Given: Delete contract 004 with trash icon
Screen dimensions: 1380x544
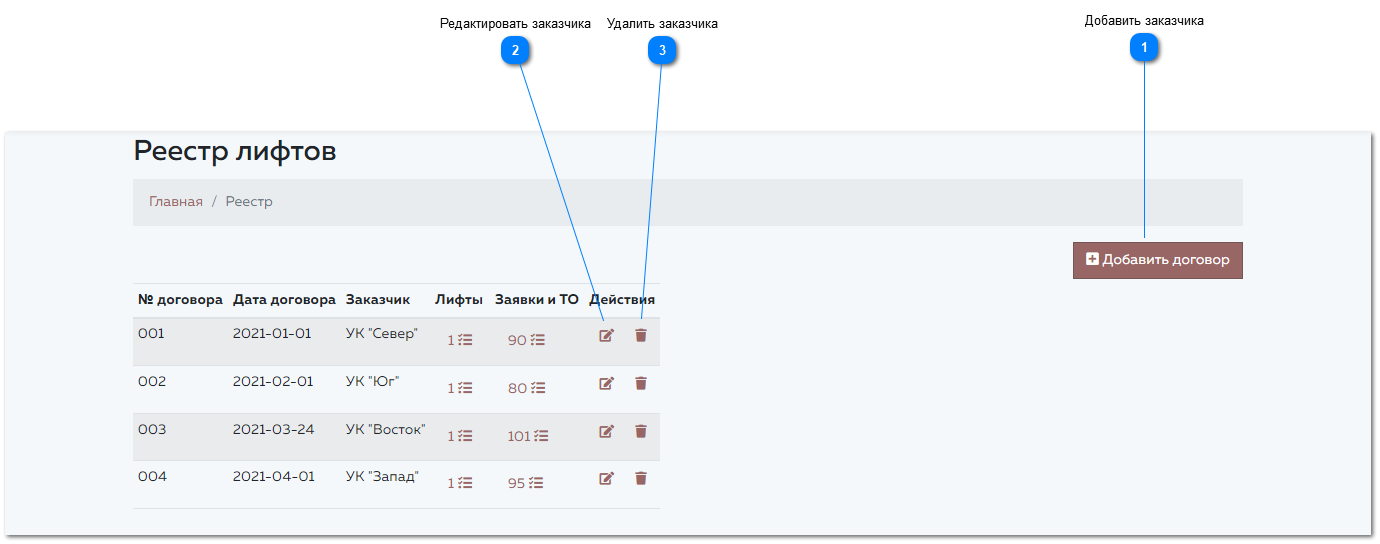Looking at the screenshot, I should click(641, 479).
